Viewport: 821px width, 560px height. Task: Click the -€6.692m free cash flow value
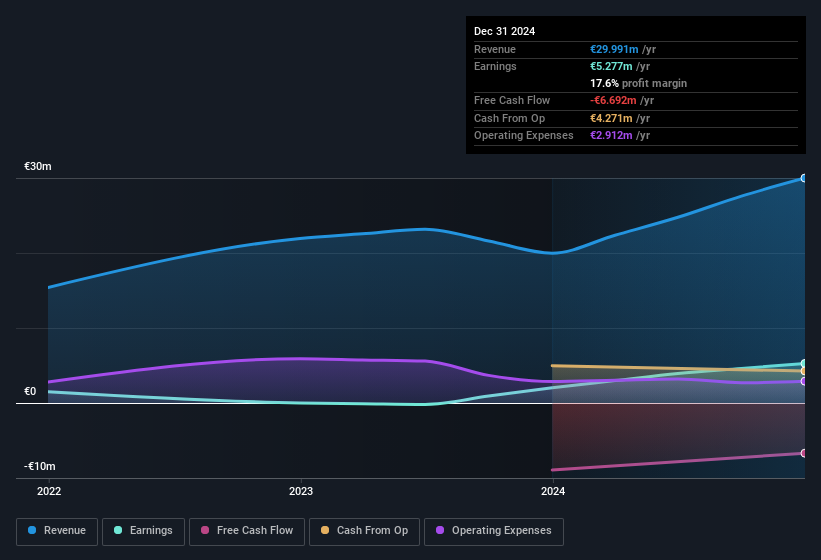pyautogui.click(x=613, y=100)
